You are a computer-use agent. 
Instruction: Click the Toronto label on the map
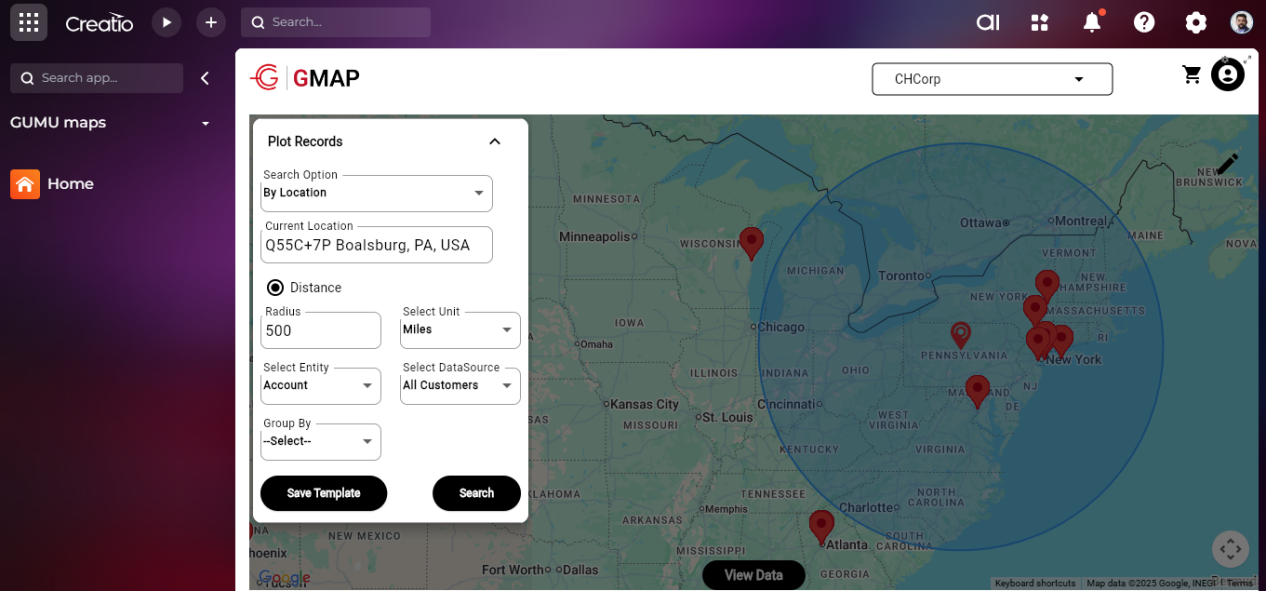[x=903, y=276]
